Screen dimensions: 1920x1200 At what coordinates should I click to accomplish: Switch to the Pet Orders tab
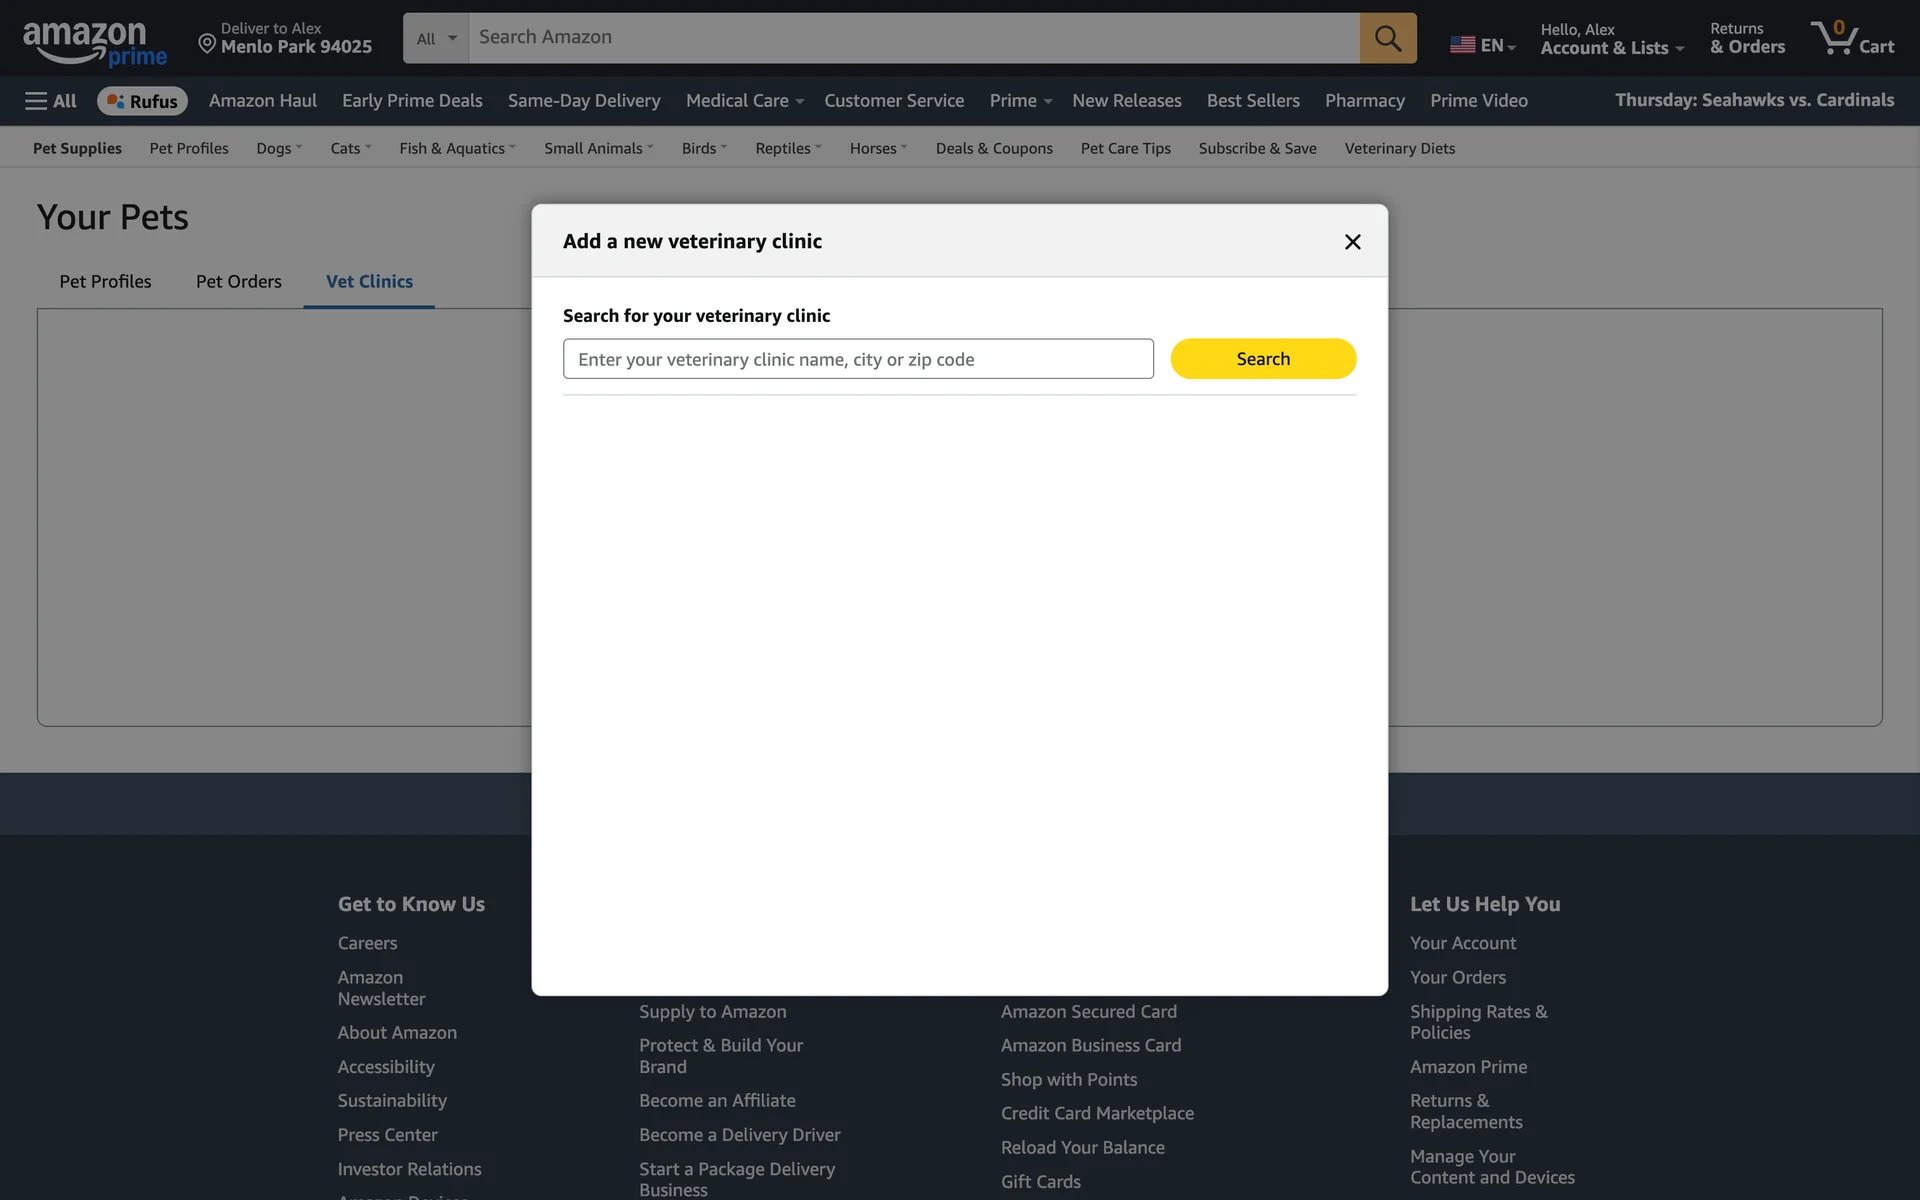tap(238, 282)
